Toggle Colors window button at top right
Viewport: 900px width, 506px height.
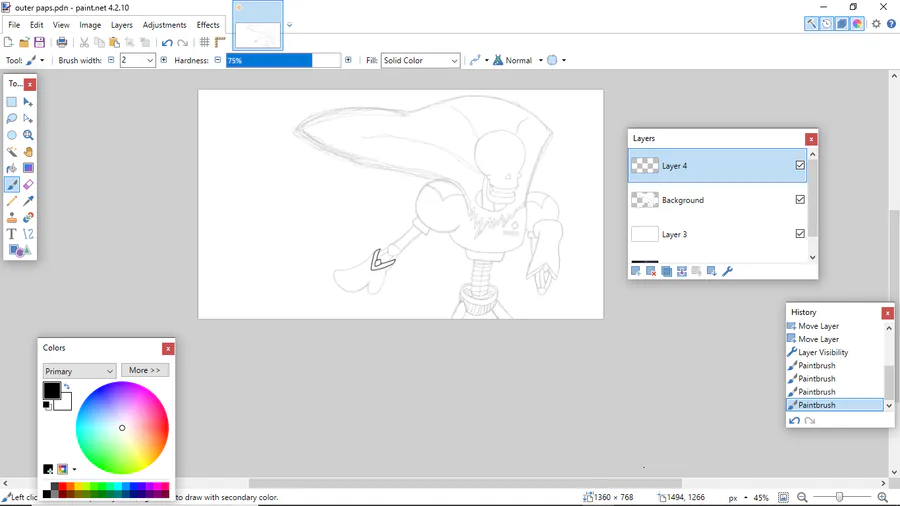[857, 24]
